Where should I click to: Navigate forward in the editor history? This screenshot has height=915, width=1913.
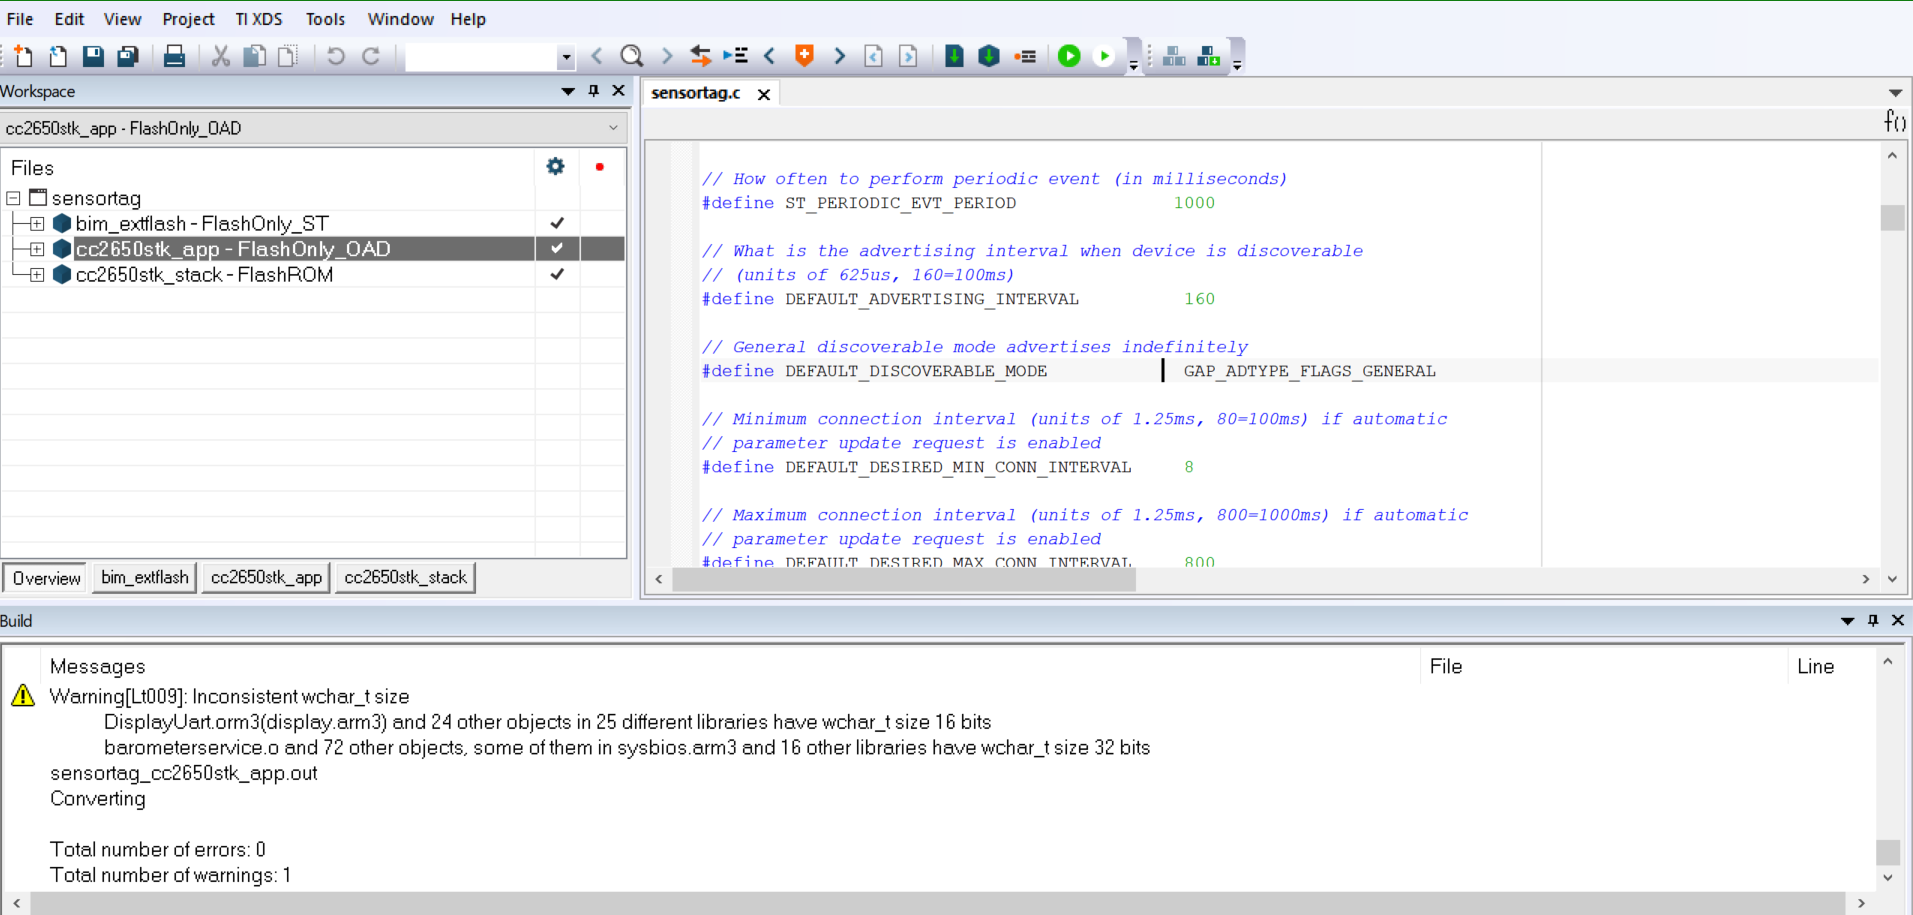point(908,57)
